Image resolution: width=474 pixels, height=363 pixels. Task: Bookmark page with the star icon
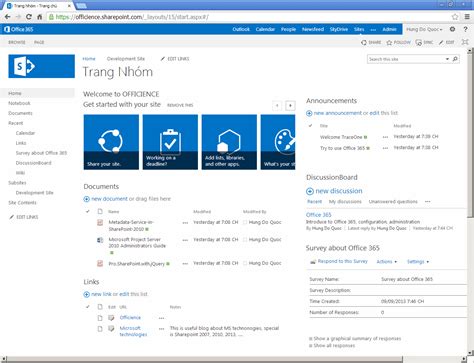[455, 17]
